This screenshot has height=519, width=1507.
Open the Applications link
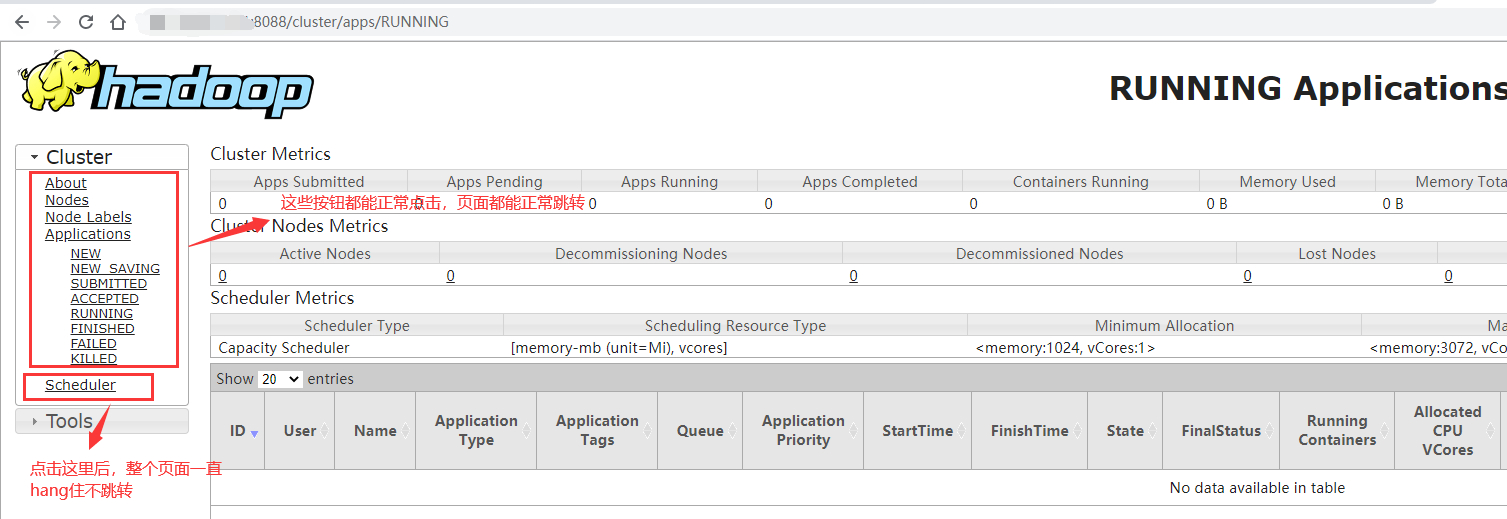coord(88,234)
